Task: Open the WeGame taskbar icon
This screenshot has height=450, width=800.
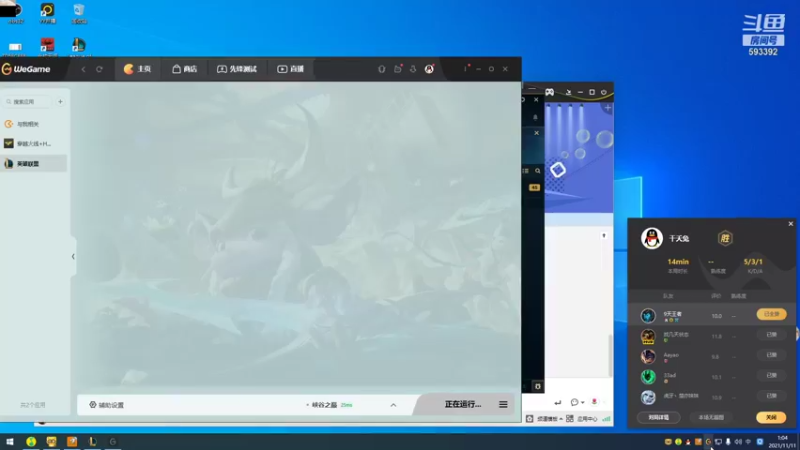Action: tap(113, 442)
